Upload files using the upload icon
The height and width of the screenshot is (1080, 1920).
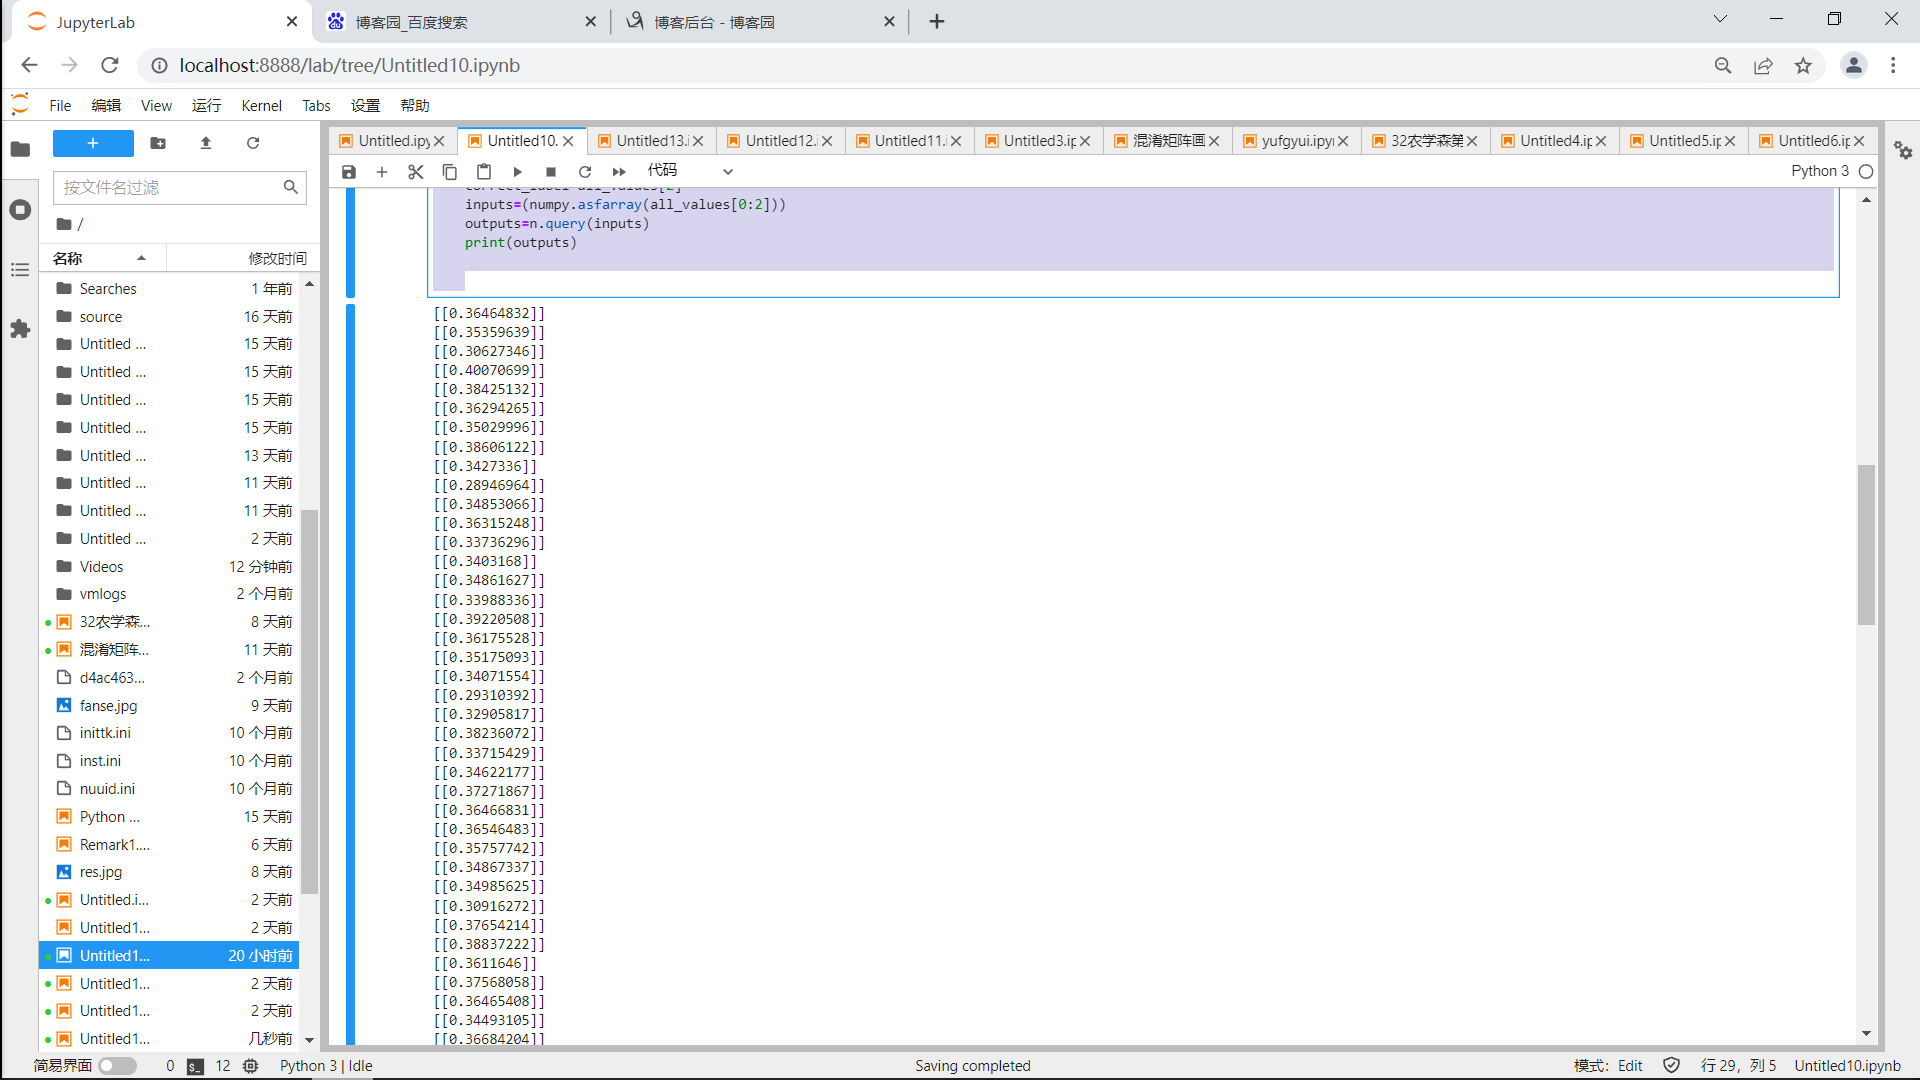point(206,143)
